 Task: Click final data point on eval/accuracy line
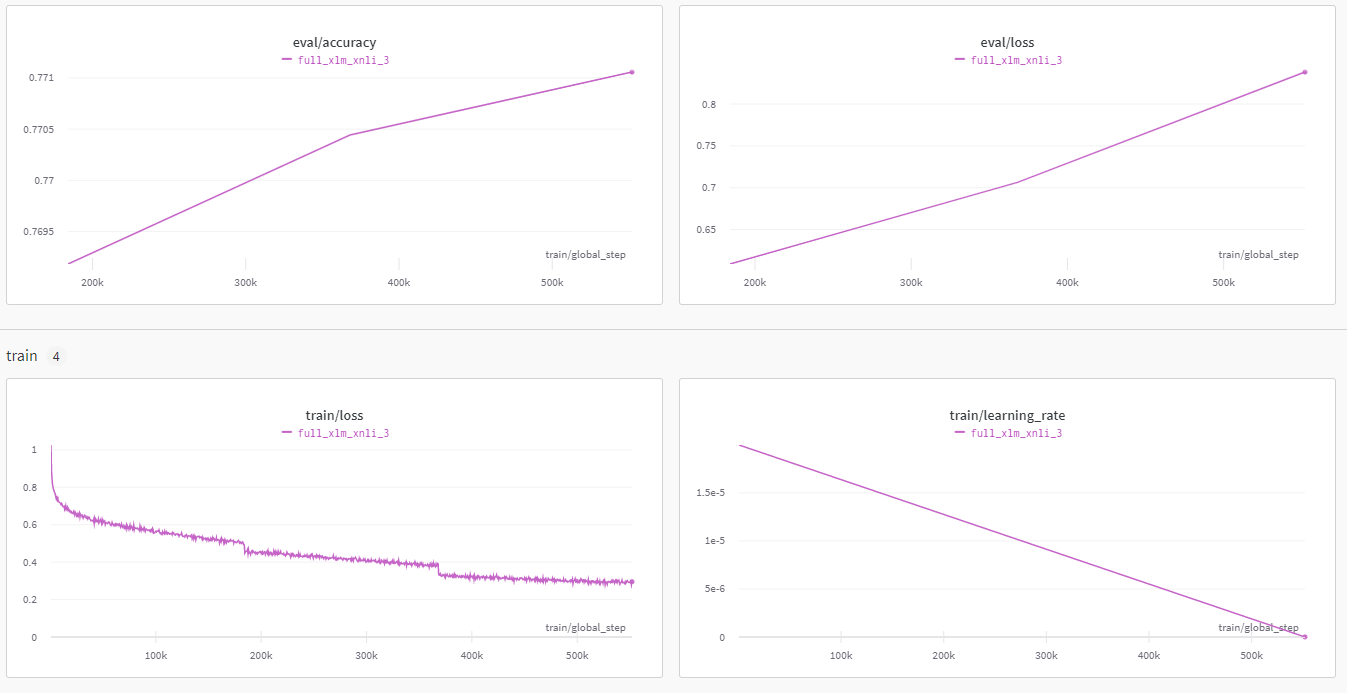point(632,72)
